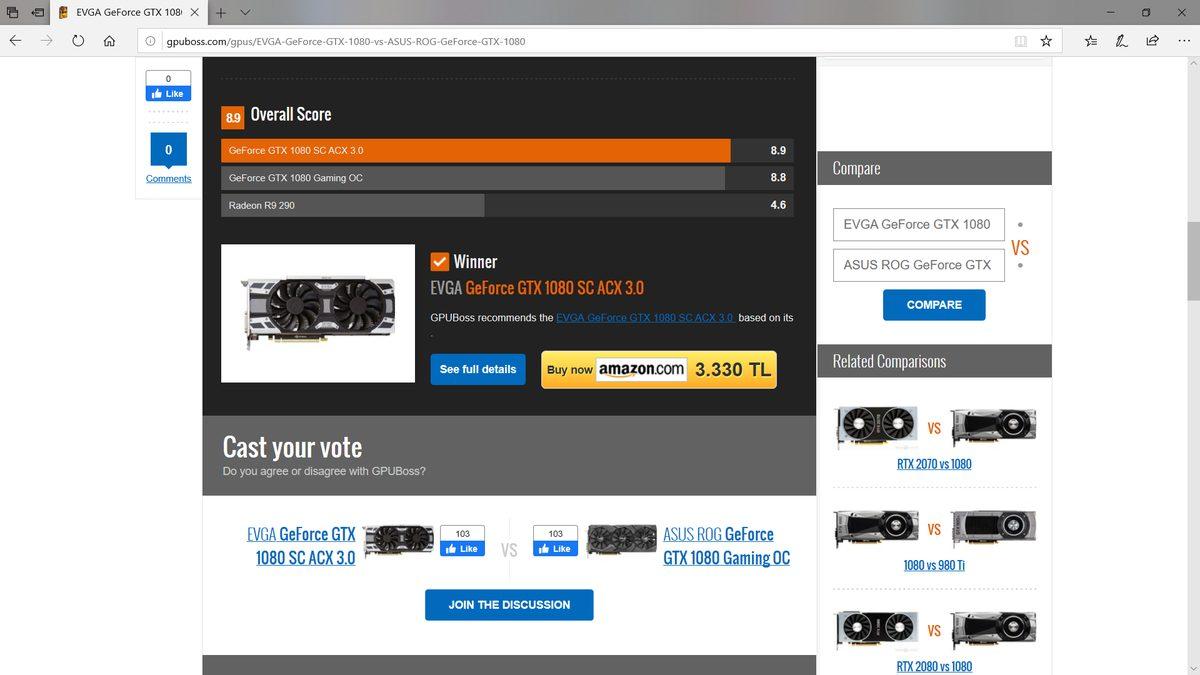Go to the browser home page
This screenshot has height=675, width=1200.
109,41
